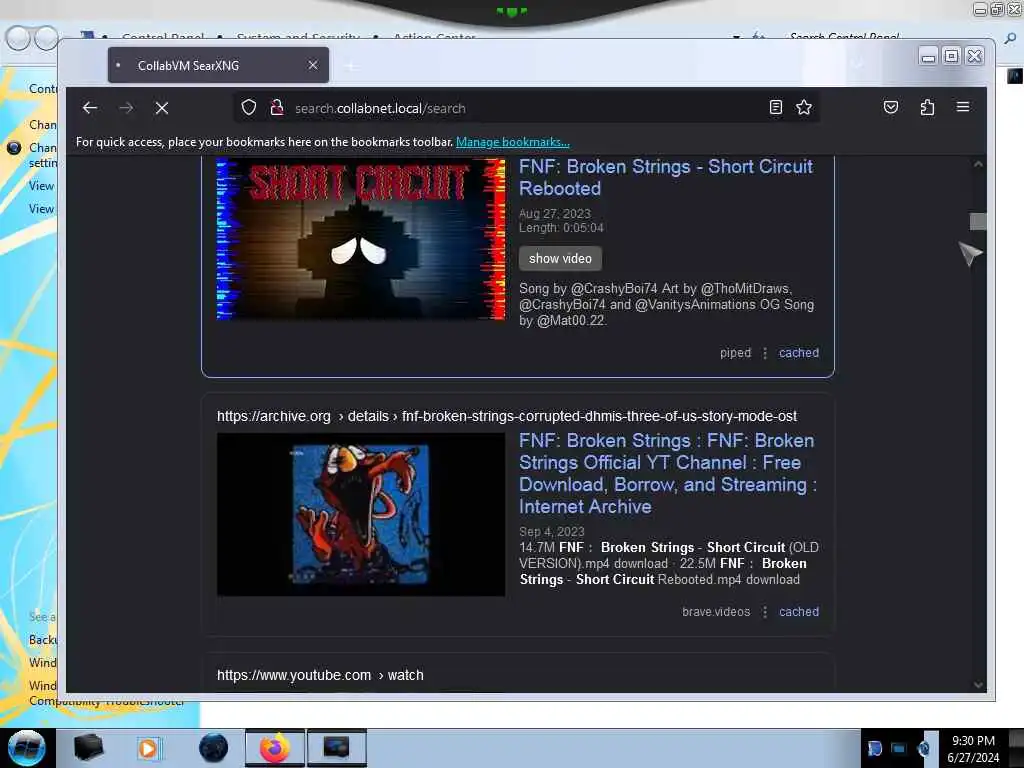The image size is (1024, 768).
Task: Go back using the browser back arrow
Action: click(89, 108)
